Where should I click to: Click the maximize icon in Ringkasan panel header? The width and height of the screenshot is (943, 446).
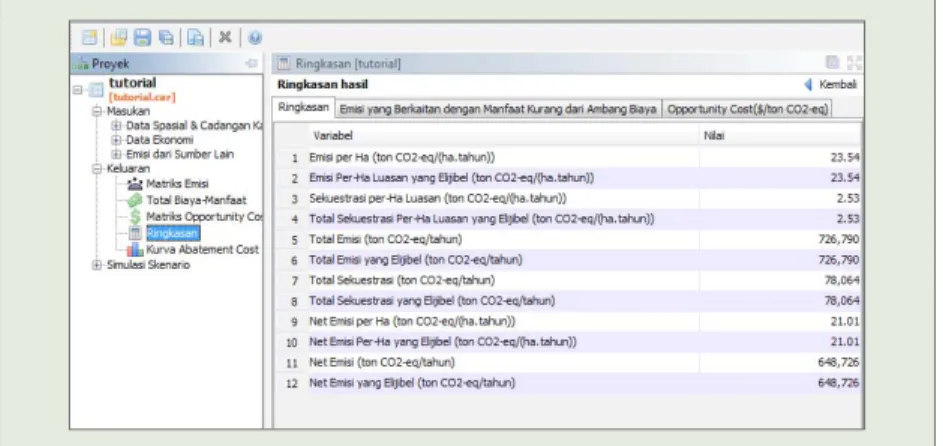tap(855, 63)
